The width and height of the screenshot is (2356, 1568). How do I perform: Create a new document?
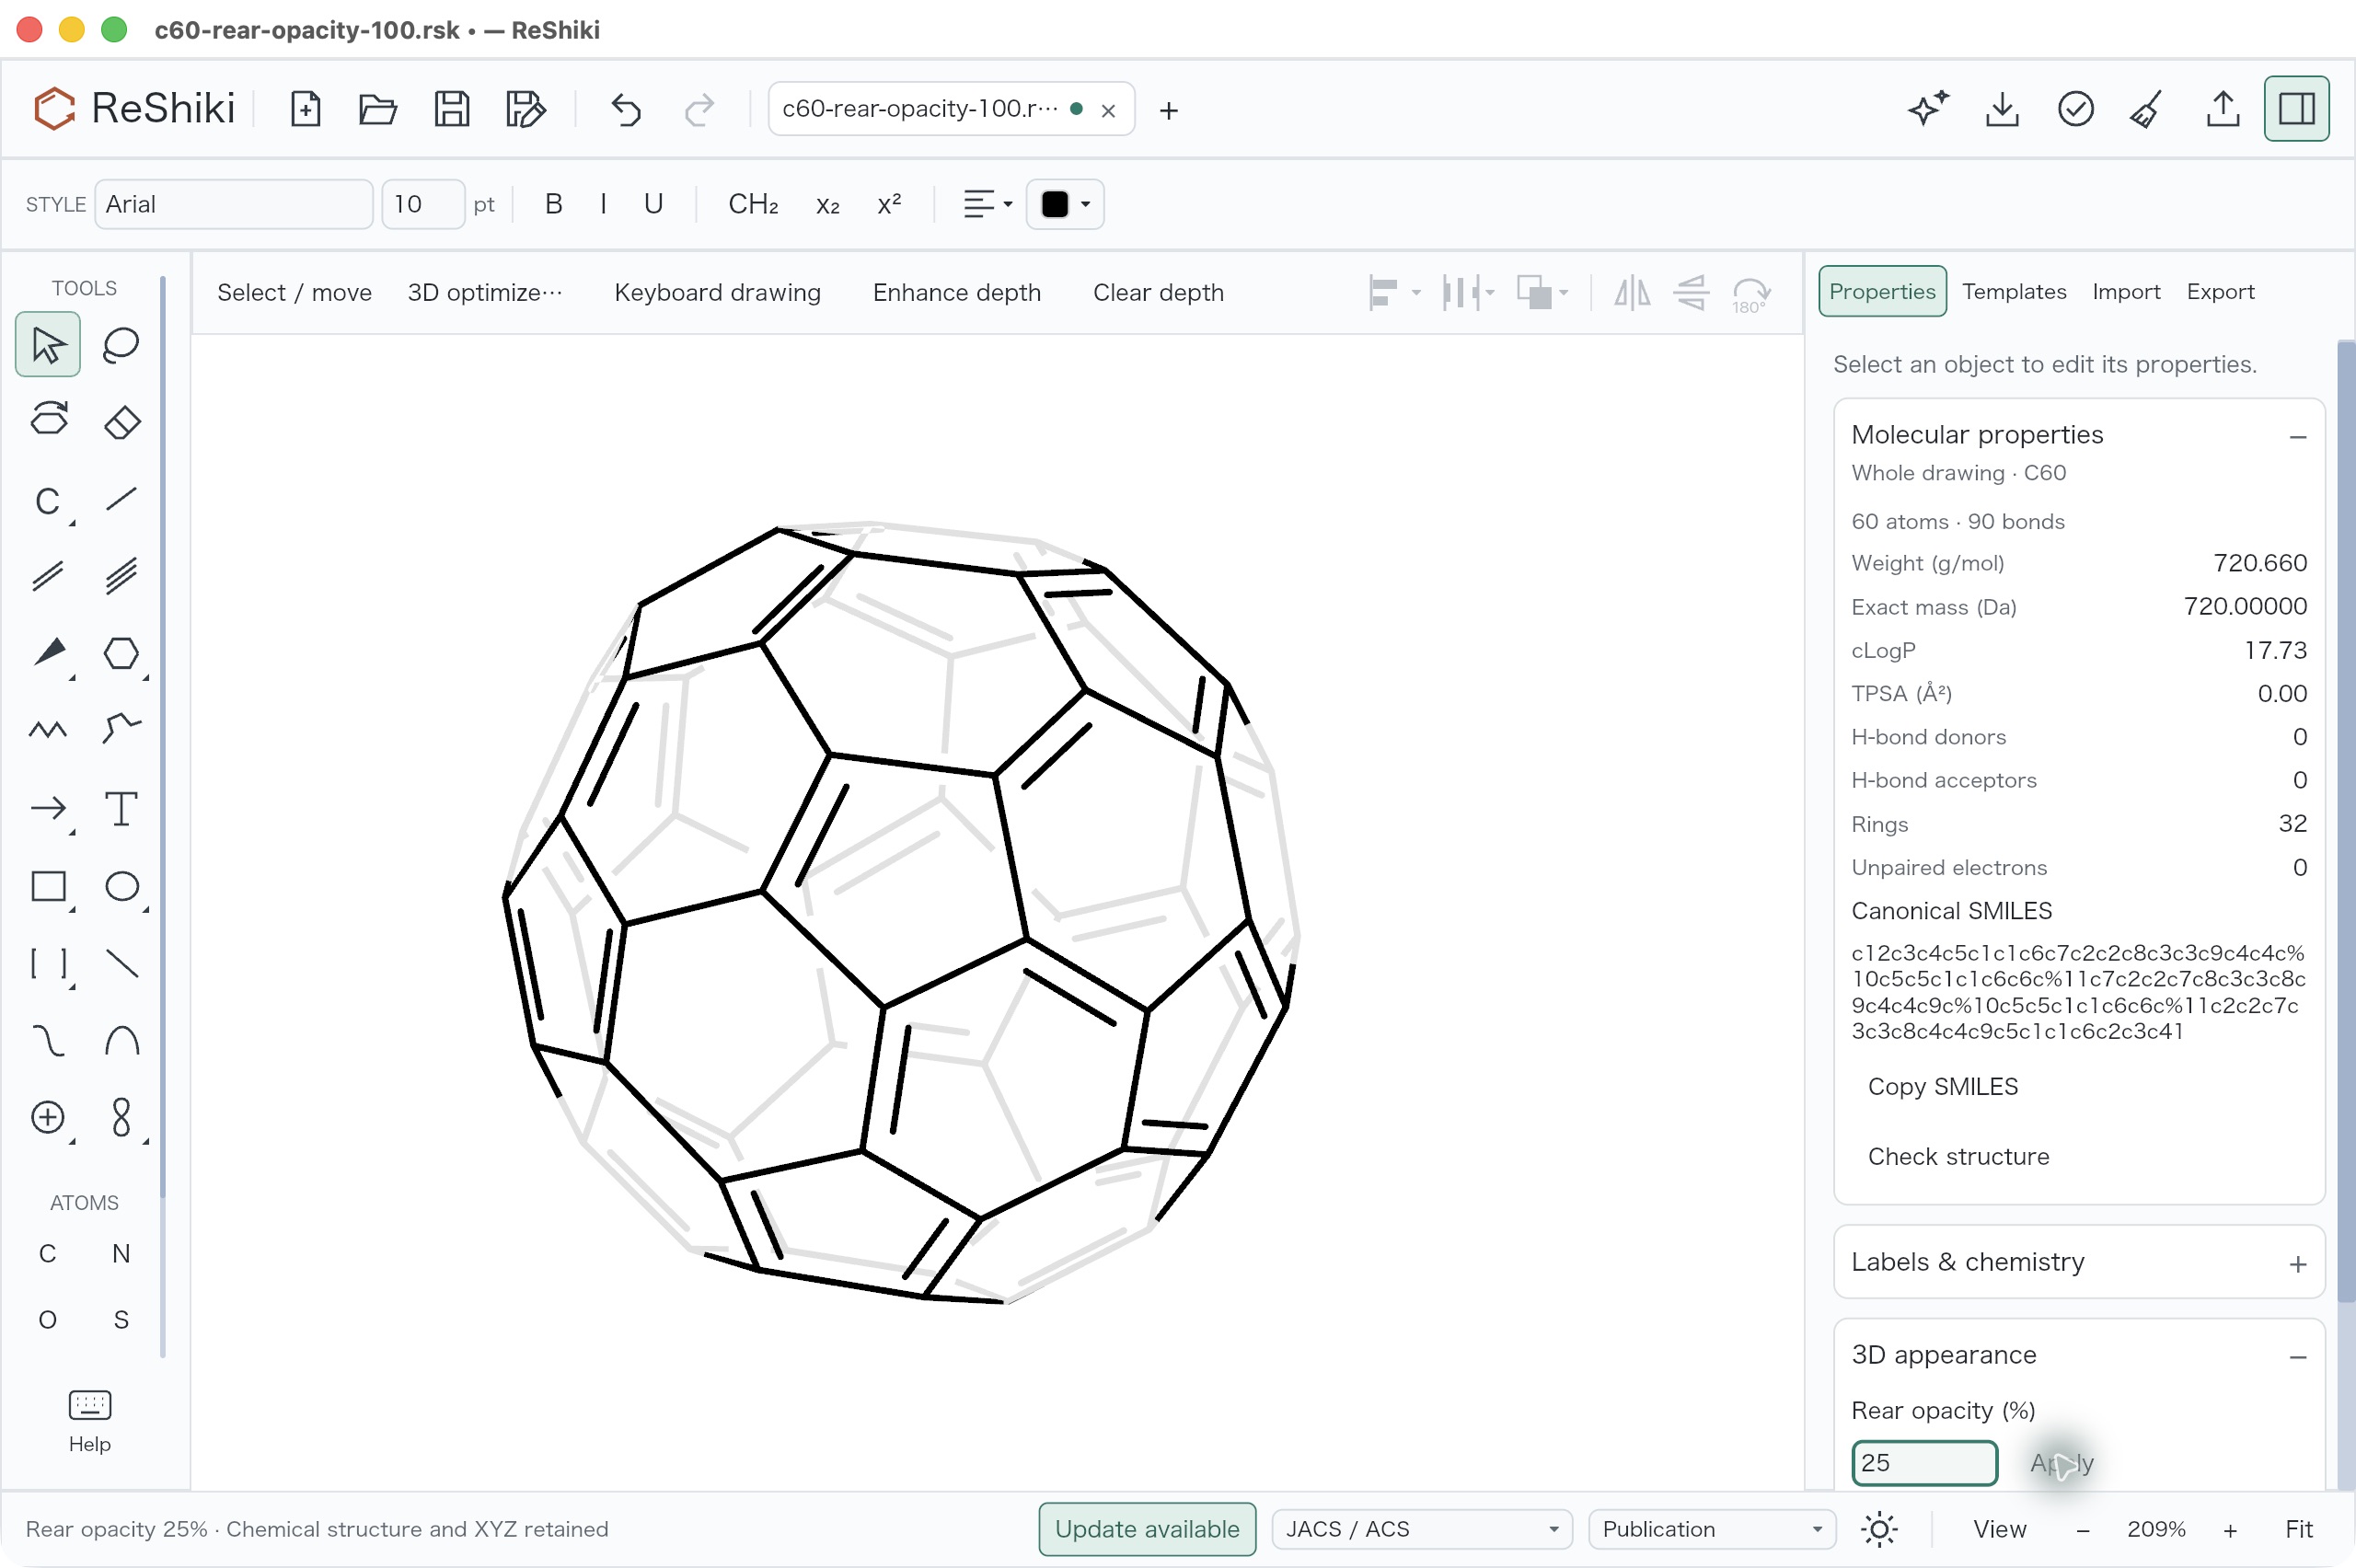305,109
